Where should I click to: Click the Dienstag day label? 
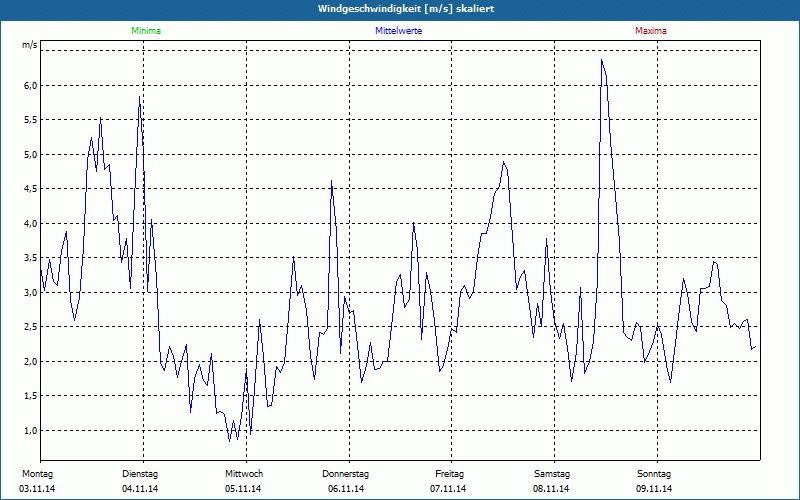tap(140, 474)
